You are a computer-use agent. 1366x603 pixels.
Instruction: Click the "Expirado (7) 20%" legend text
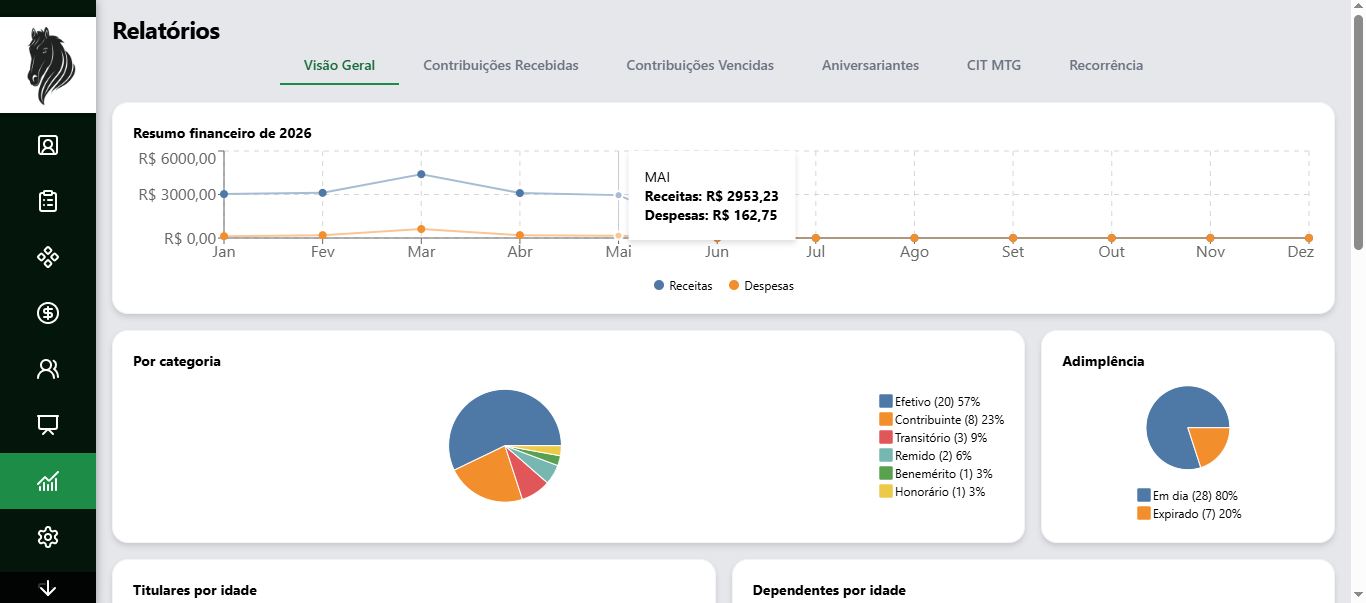point(1197,513)
